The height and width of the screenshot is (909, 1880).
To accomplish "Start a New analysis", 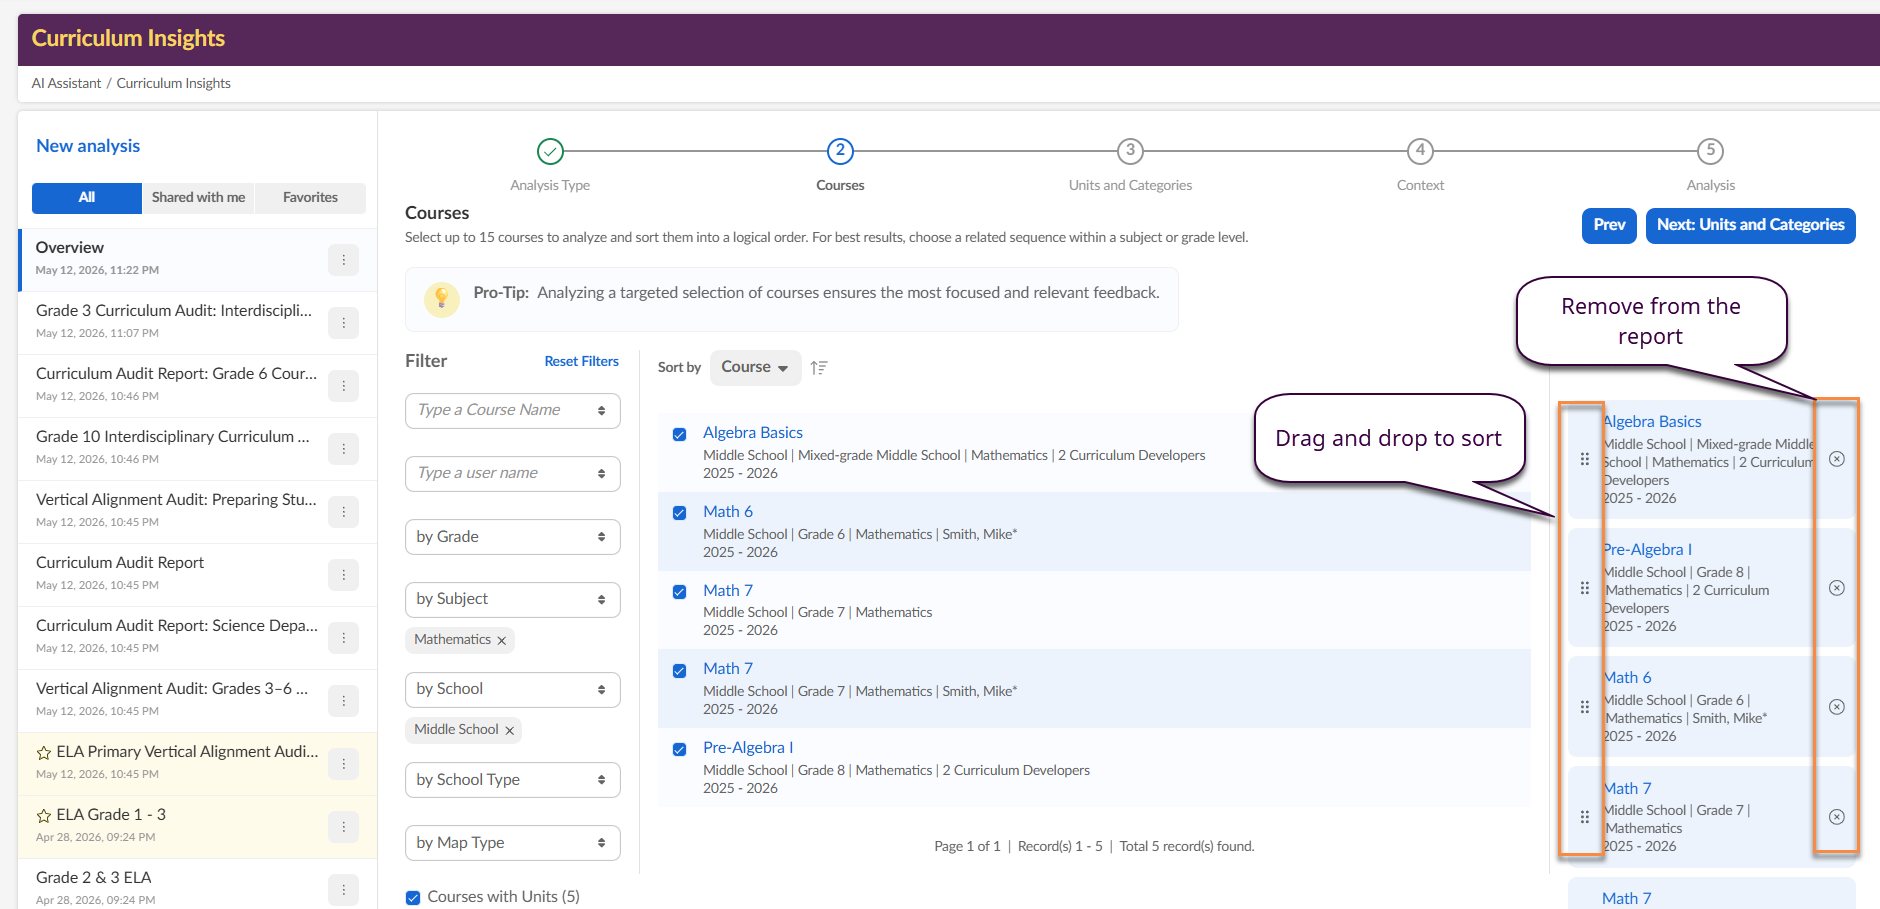I will (88, 146).
